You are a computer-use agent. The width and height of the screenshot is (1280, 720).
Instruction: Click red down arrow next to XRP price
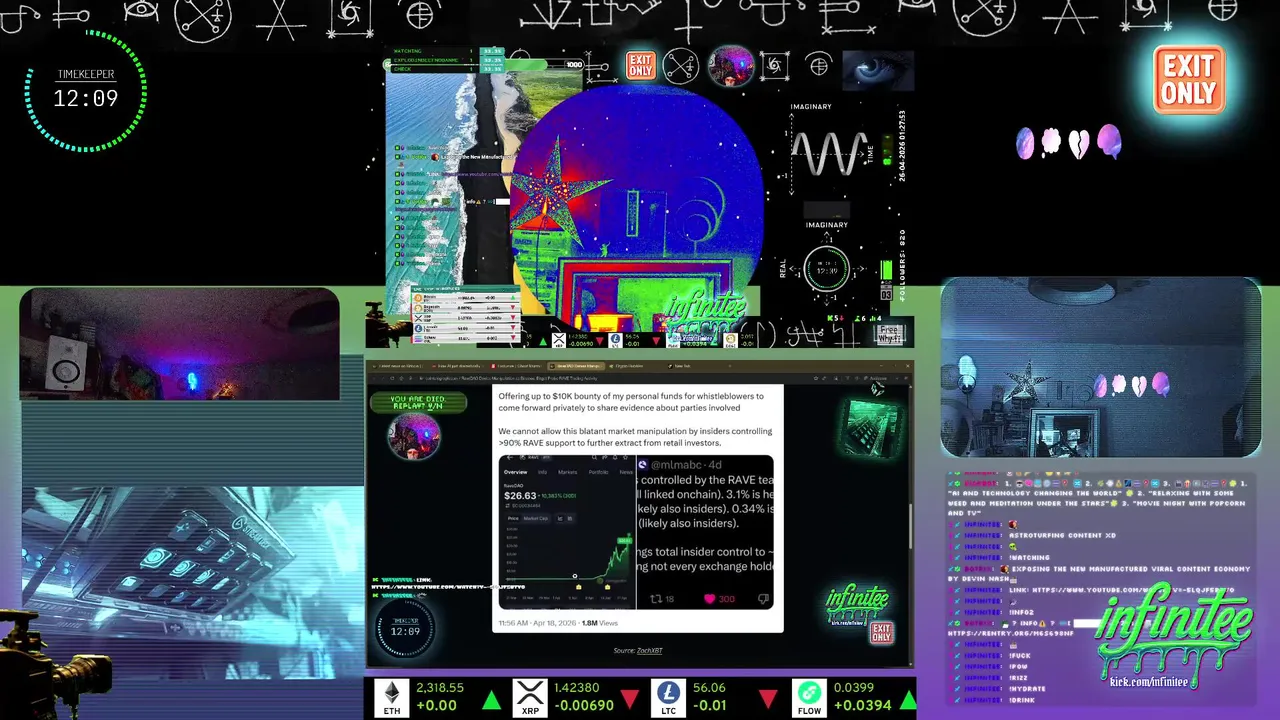630,698
